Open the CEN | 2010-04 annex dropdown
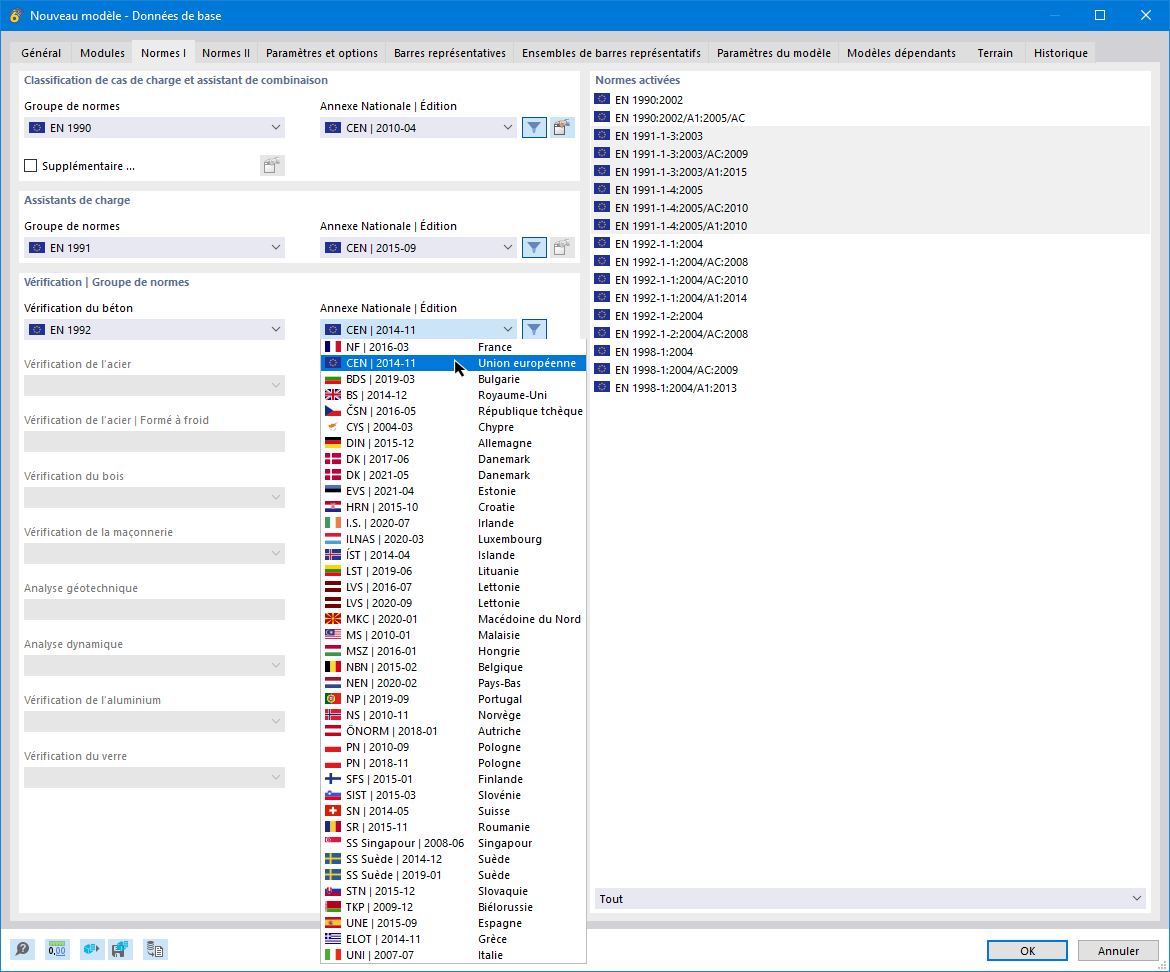Image resolution: width=1170 pixels, height=972 pixels. [419, 128]
